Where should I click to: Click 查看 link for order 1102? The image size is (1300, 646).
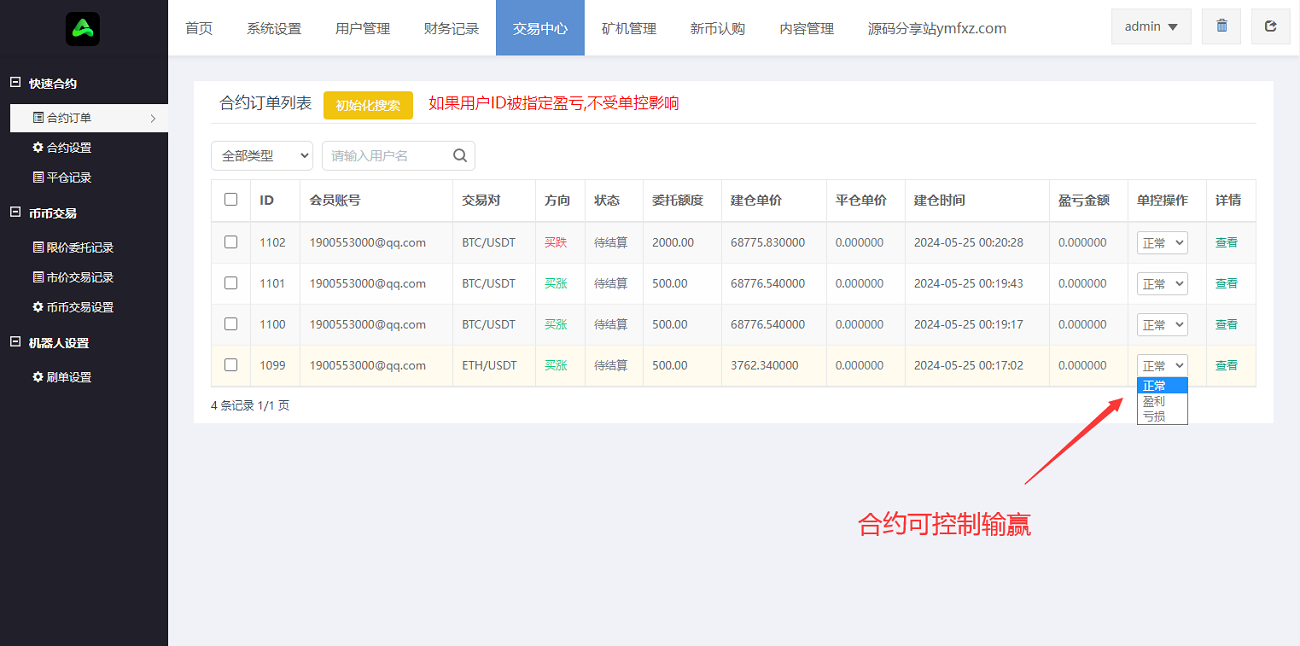coord(1226,242)
